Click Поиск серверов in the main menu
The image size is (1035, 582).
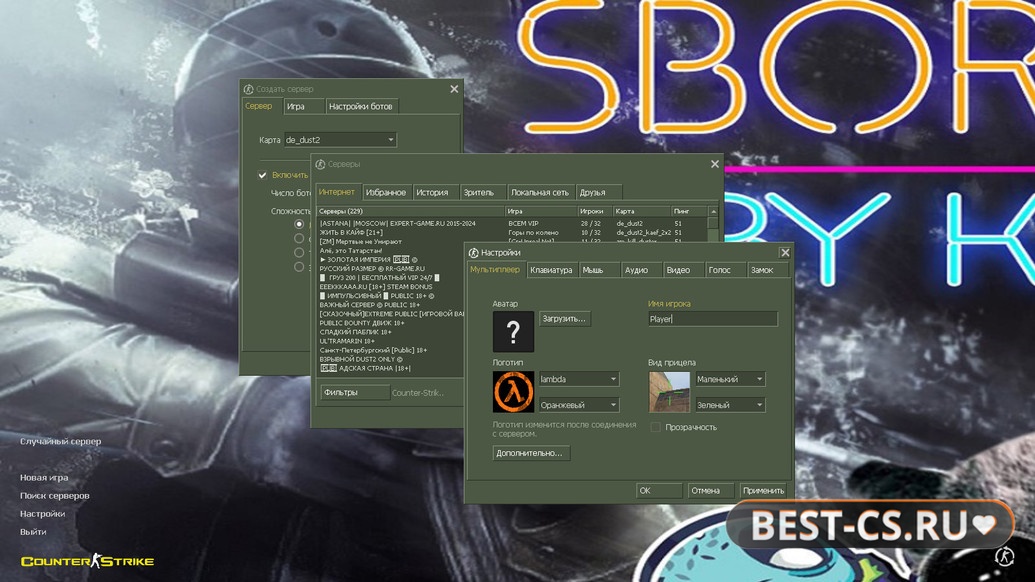(x=54, y=496)
